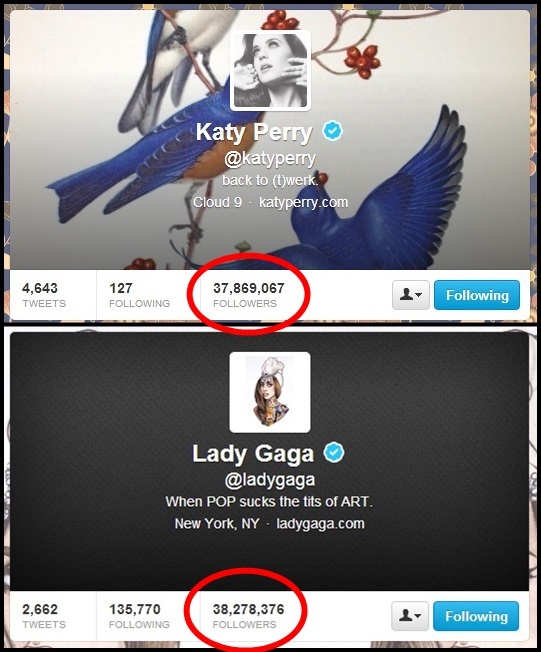The height and width of the screenshot is (652, 541).
Task: Open the ladygaga.com website link
Action: tap(320, 524)
